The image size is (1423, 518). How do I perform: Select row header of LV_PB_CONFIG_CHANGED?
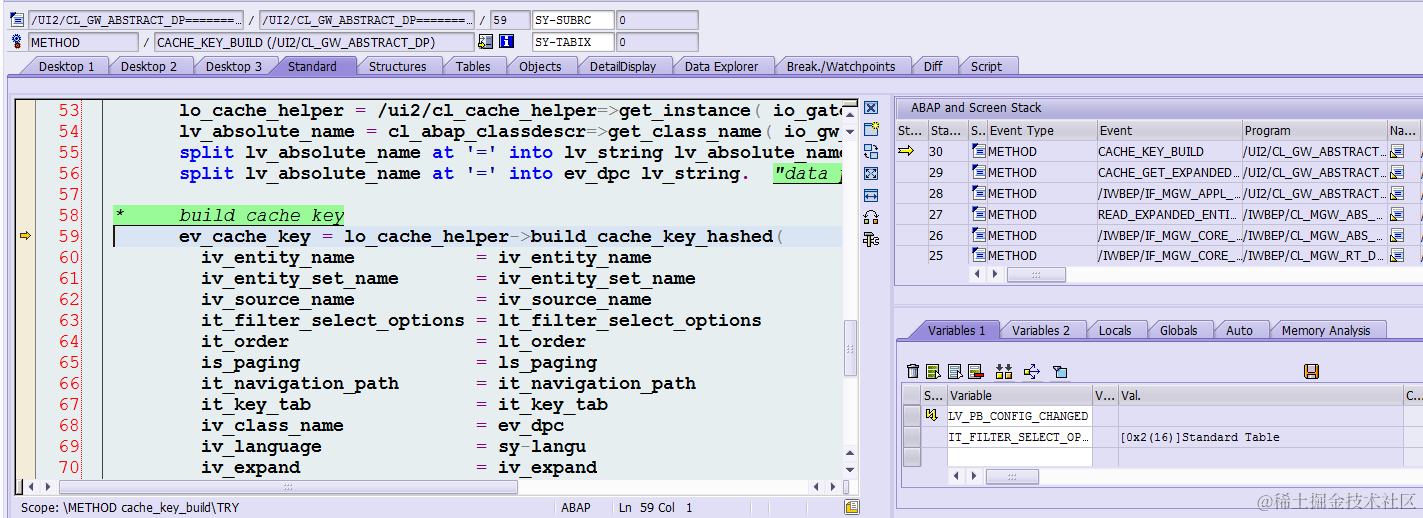coord(911,416)
